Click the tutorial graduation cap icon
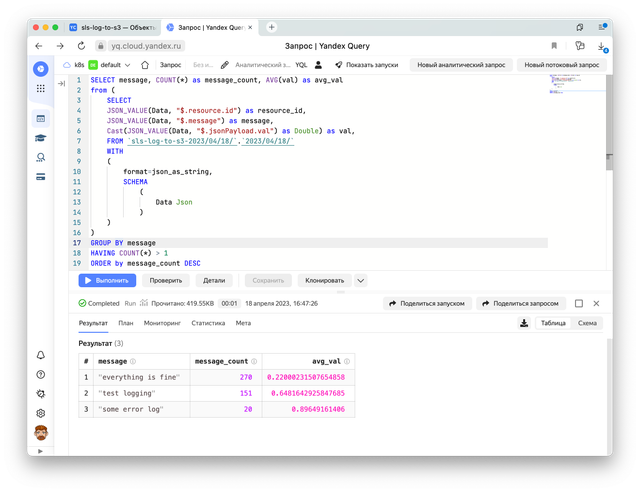This screenshot has height=492, width=640. click(x=40, y=138)
